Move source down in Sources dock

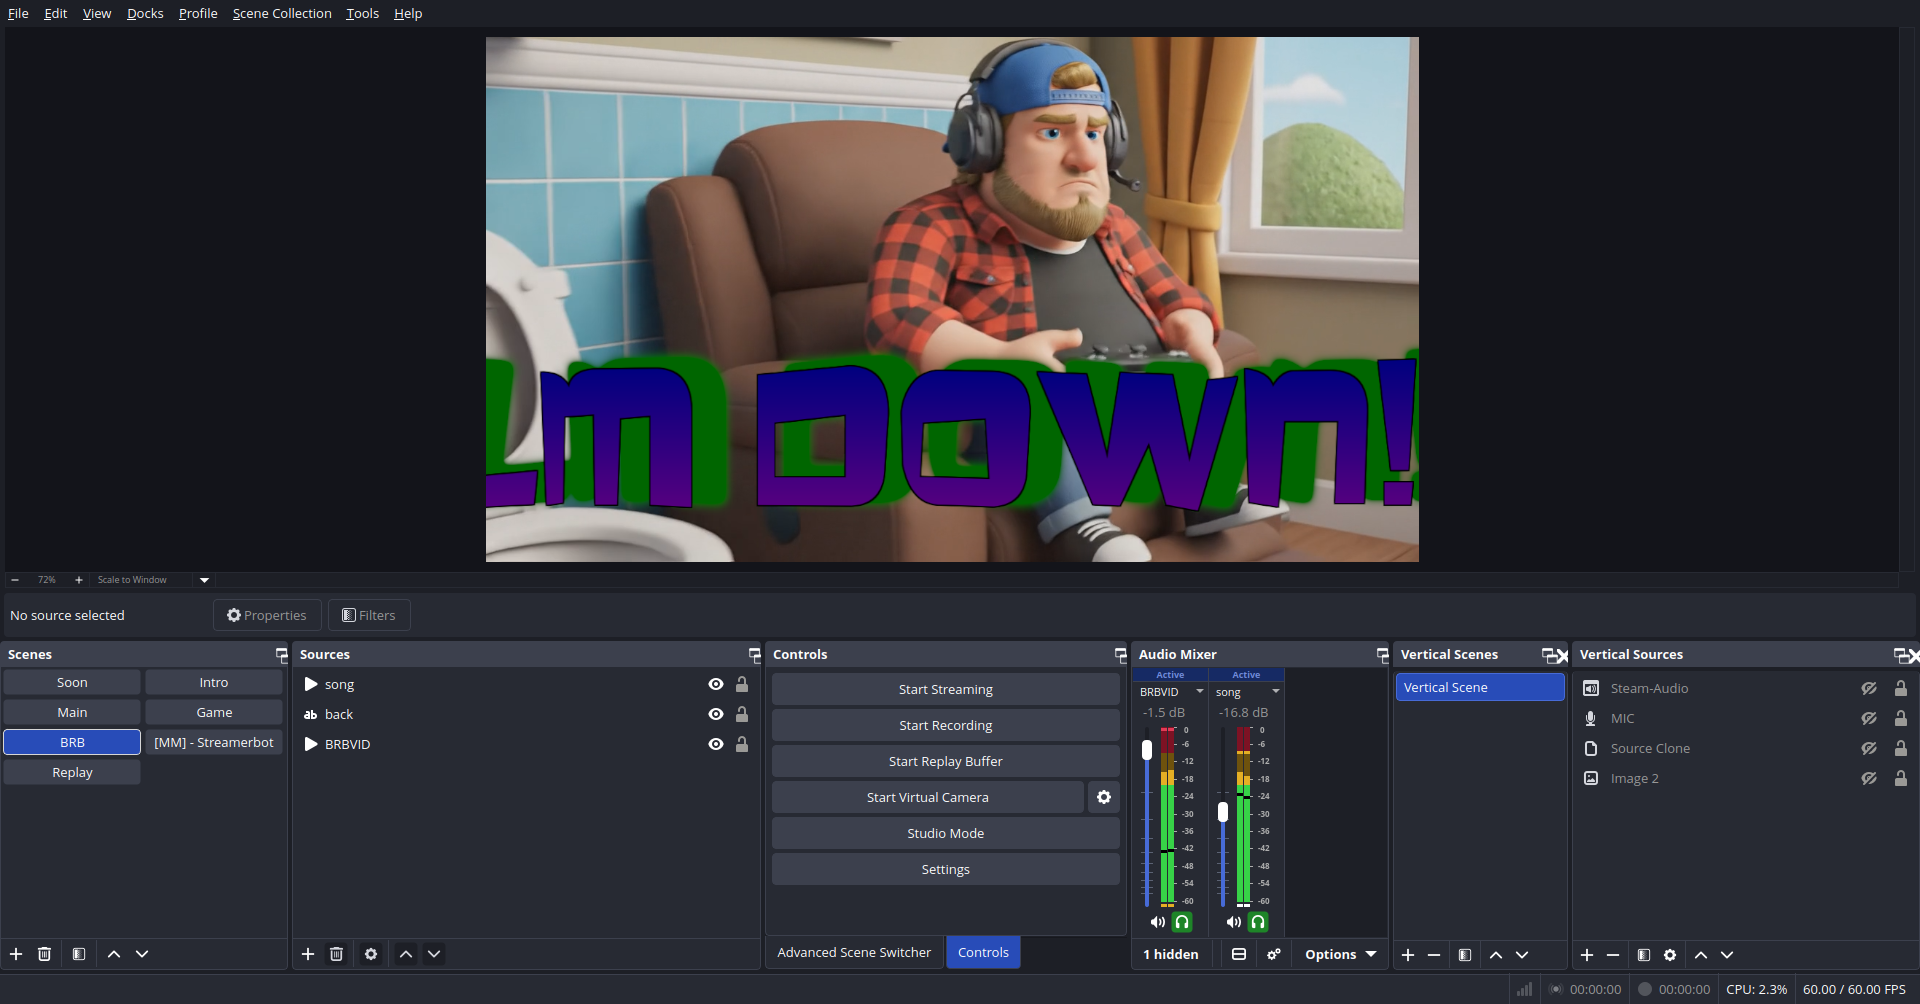point(434,954)
